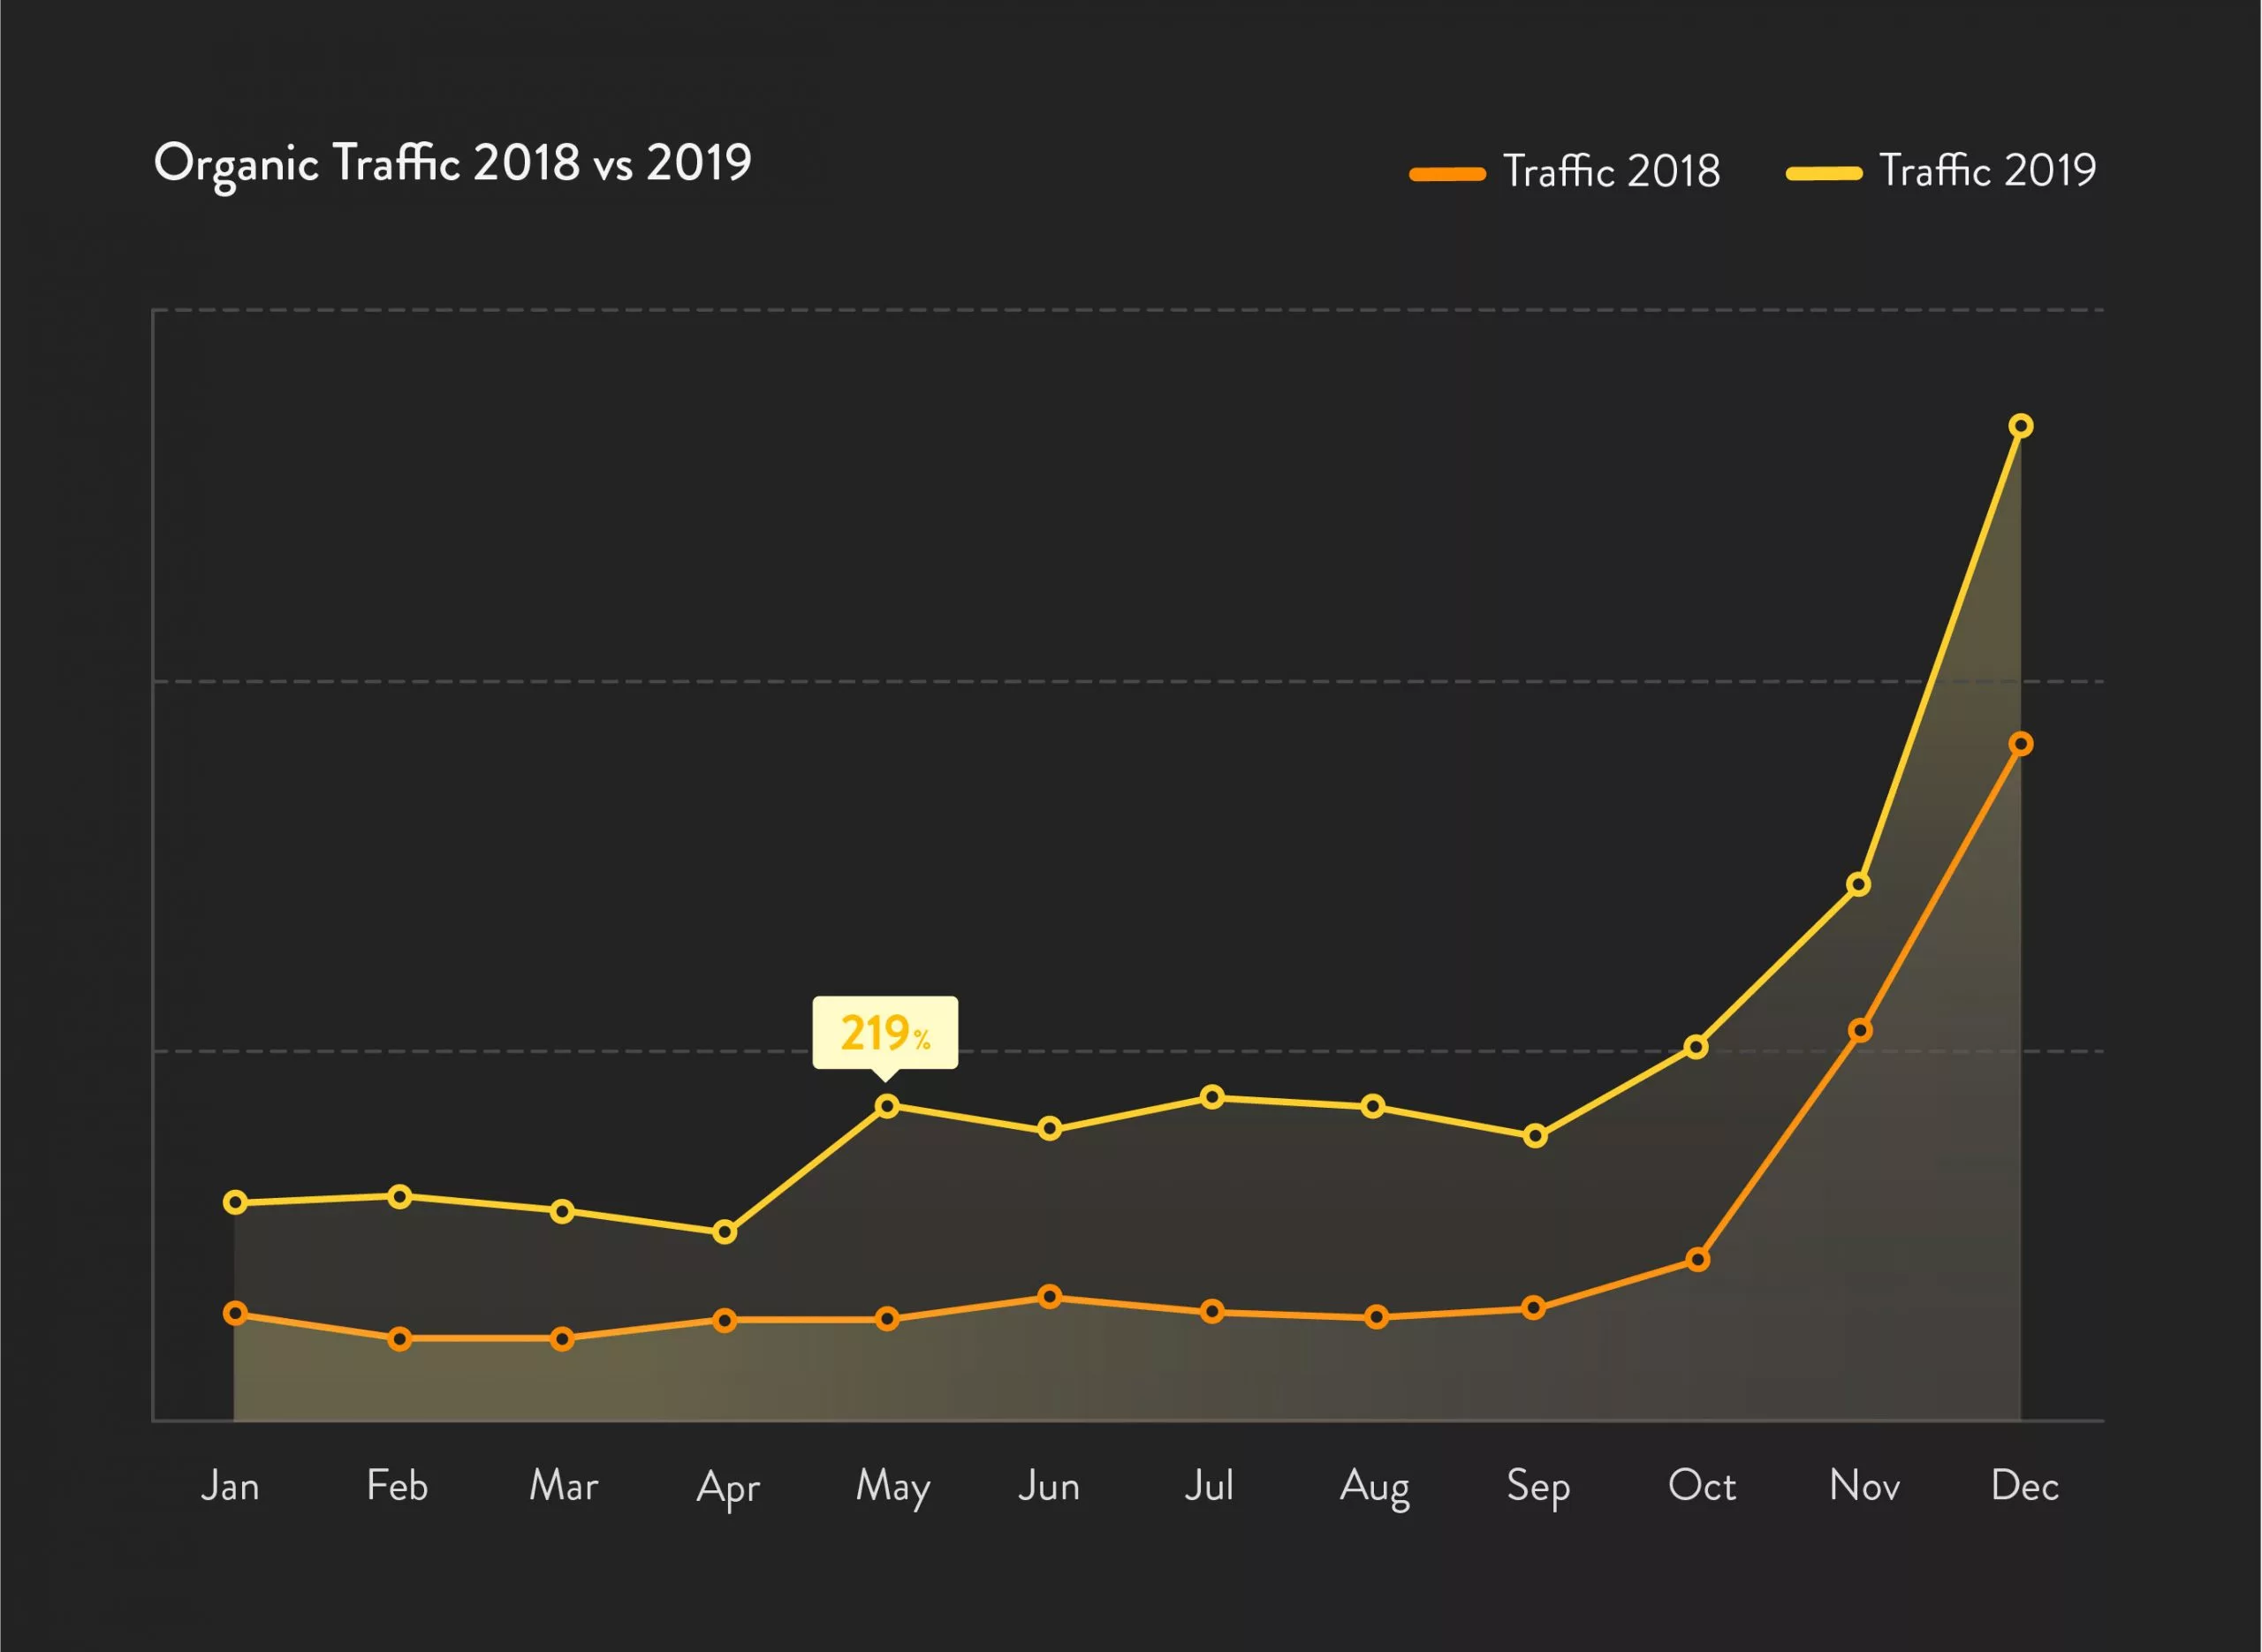Viewport: 2262px width, 1652px height.
Task: Select the October 2018 orange data point
Action: point(1697,1260)
